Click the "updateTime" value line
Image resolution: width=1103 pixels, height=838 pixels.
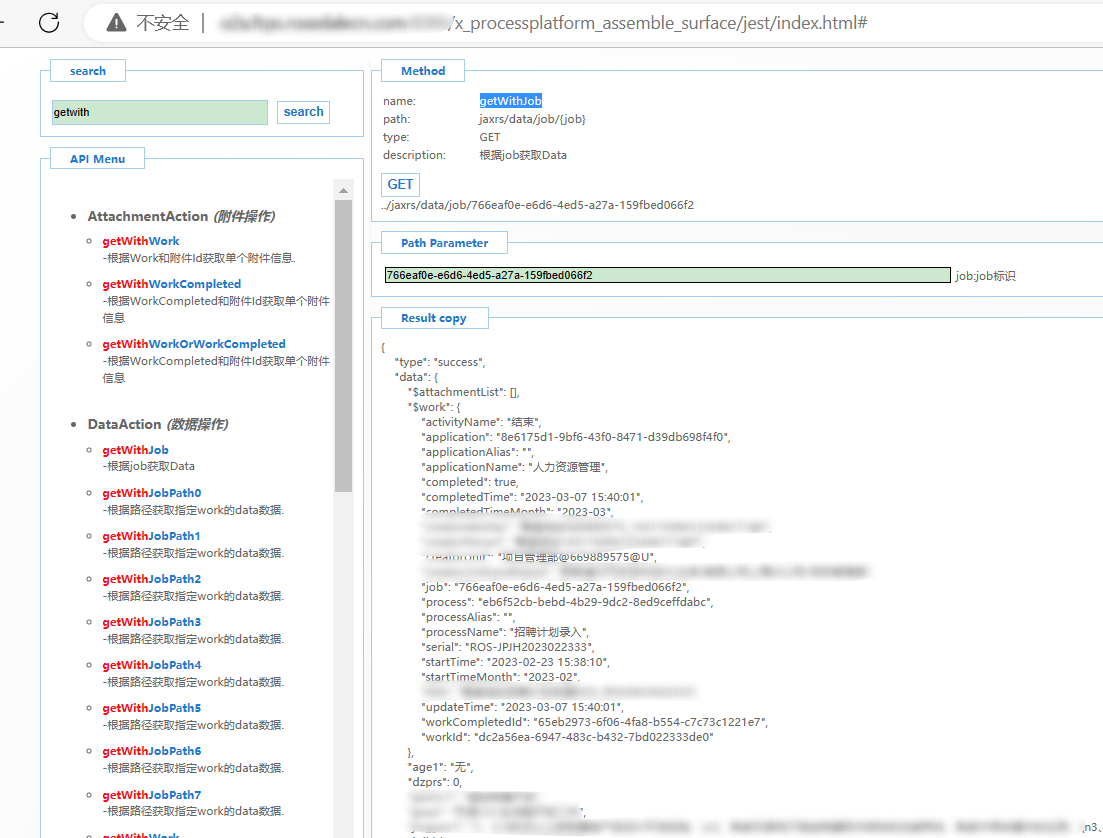(522, 706)
